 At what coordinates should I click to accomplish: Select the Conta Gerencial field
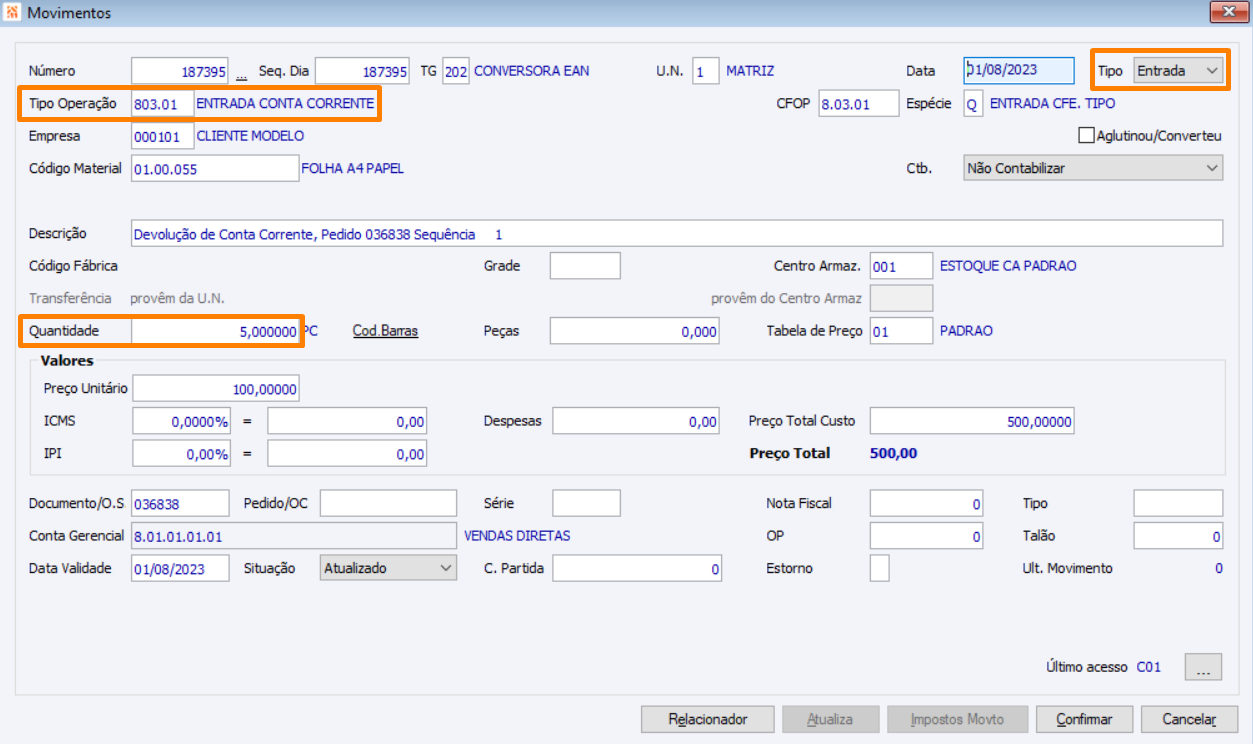point(294,536)
